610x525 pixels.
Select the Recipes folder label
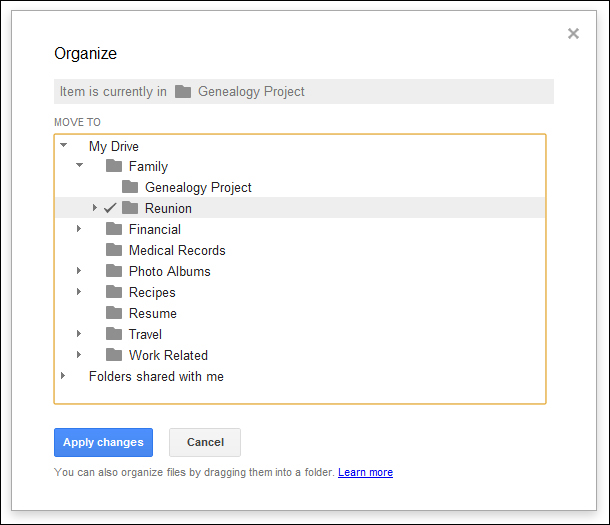tap(152, 292)
